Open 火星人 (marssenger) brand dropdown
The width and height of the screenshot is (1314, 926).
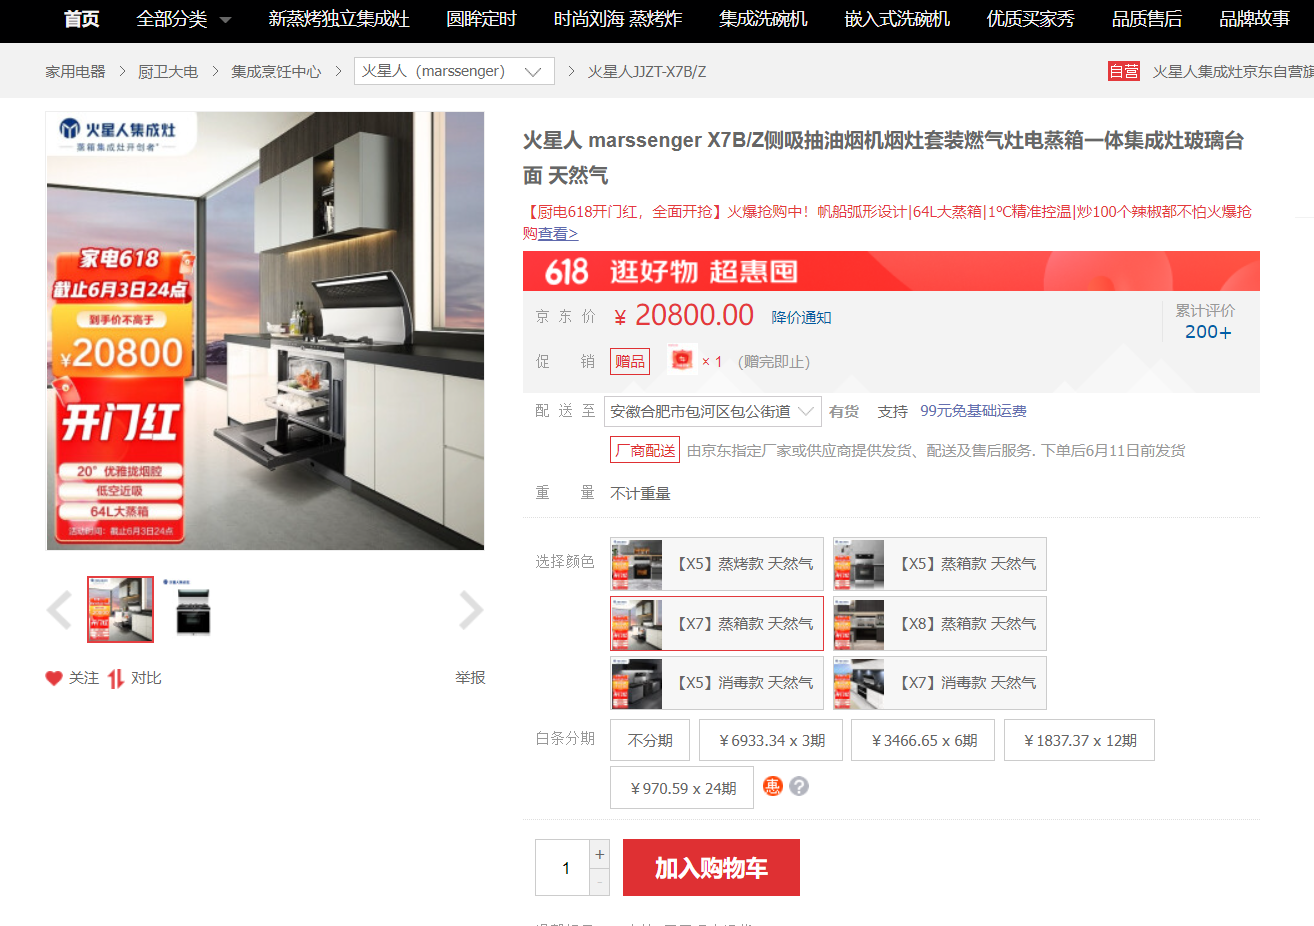coord(454,71)
